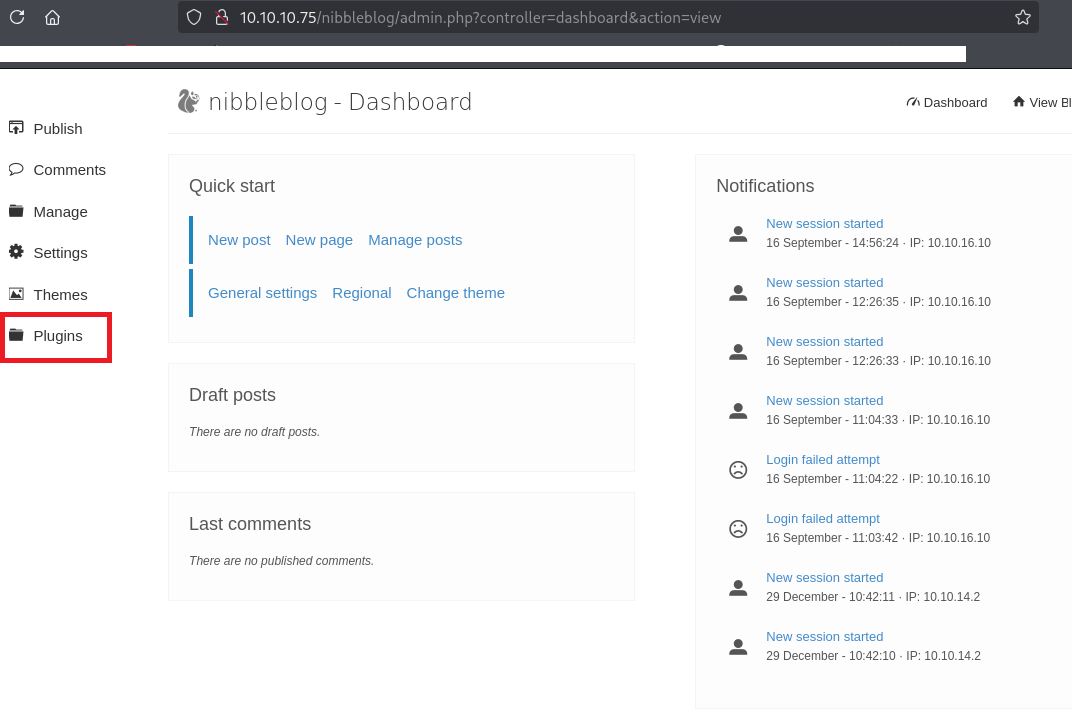Viewport: 1072px width, 712px height.
Task: Click the Publish sidebar icon
Action: [x=16, y=128]
